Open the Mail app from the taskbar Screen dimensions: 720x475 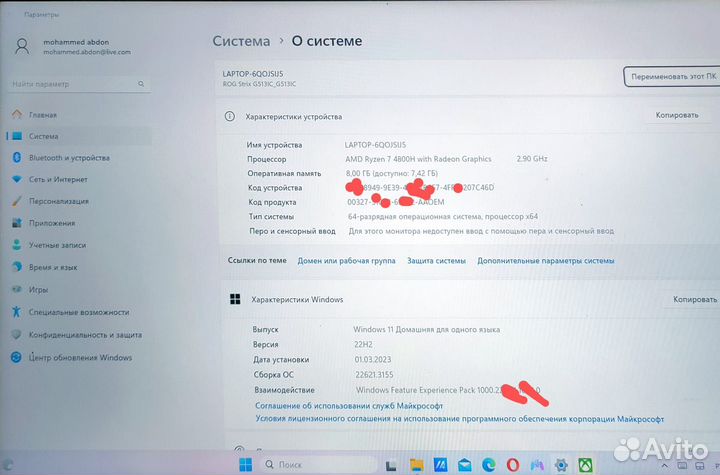tap(465, 465)
